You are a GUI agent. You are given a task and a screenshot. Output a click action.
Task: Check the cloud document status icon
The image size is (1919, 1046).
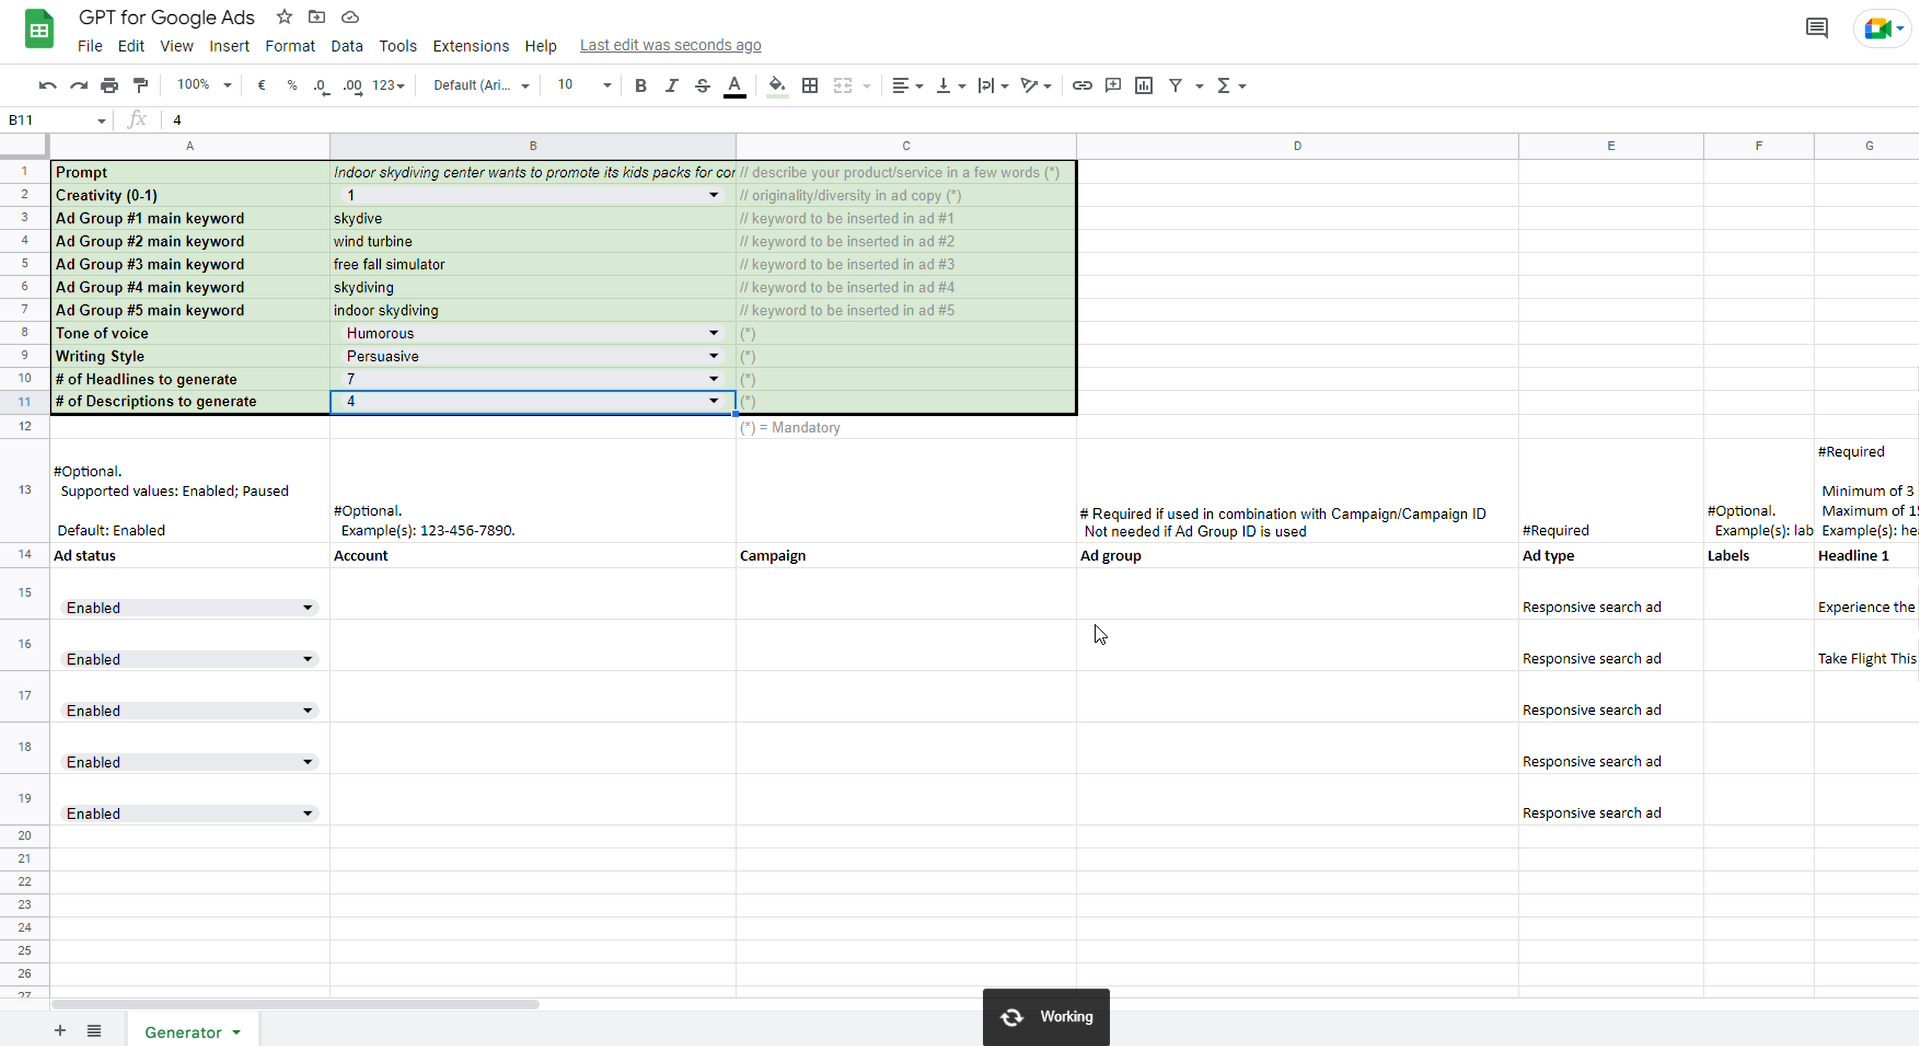coord(350,17)
